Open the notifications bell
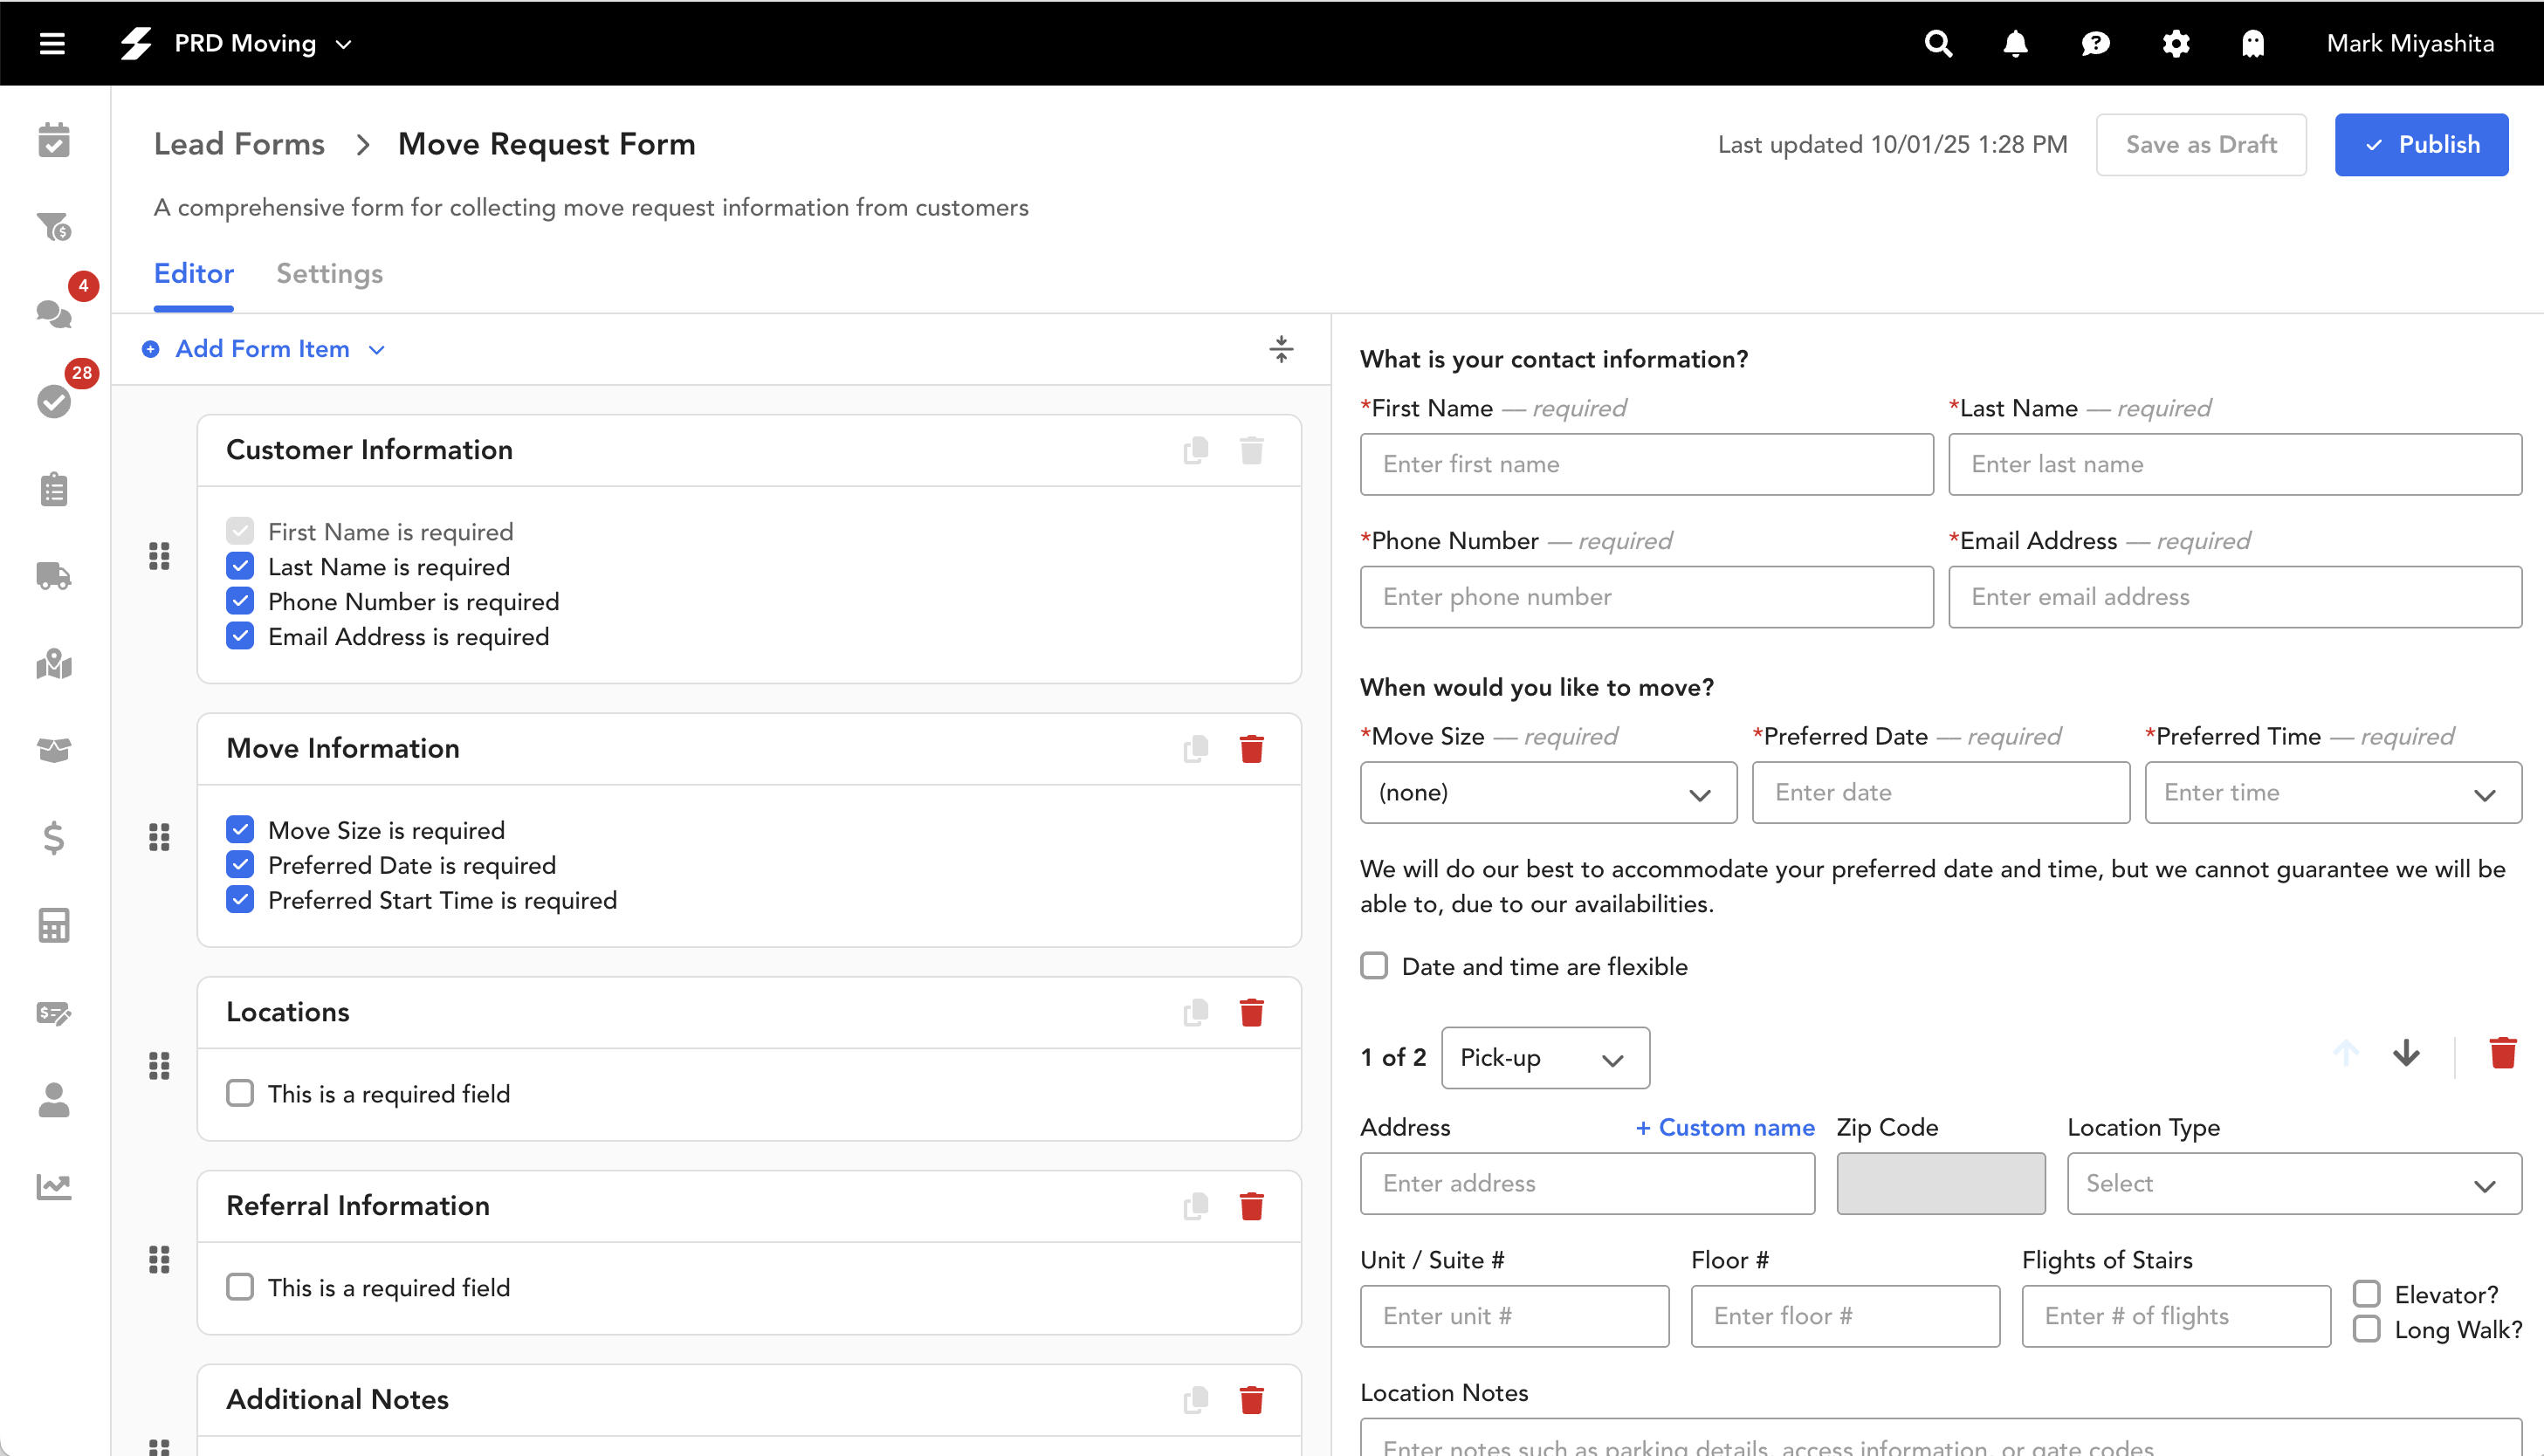This screenshot has width=2544, height=1456. click(2015, 44)
